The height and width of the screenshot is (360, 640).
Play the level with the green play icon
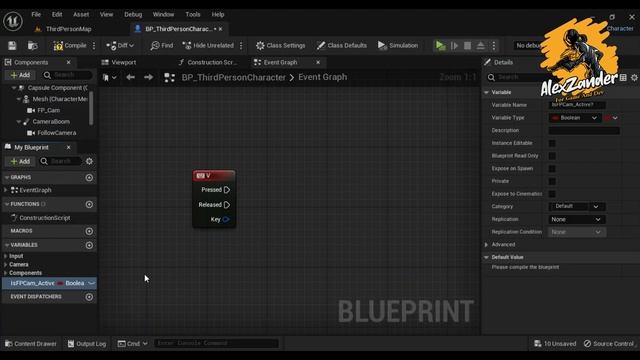pos(440,45)
